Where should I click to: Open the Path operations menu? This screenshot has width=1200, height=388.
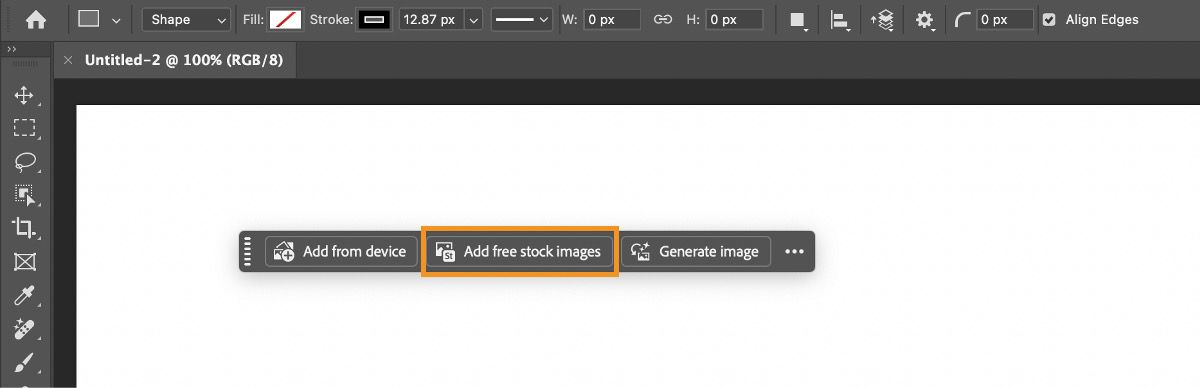coord(798,20)
